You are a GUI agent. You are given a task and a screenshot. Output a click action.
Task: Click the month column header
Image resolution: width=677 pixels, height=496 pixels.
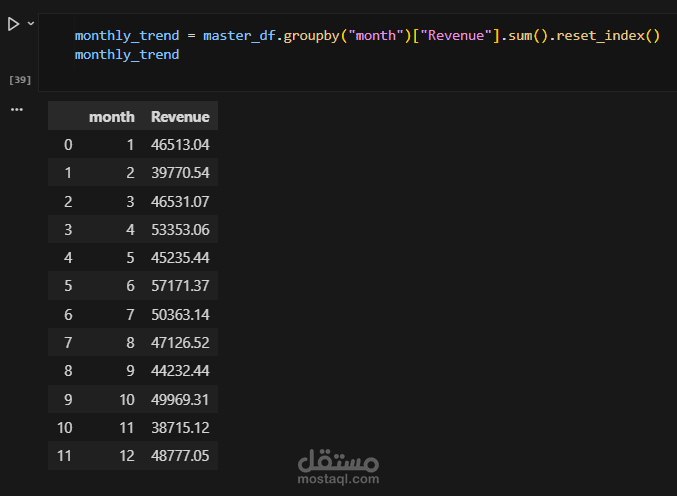pyautogui.click(x=111, y=117)
